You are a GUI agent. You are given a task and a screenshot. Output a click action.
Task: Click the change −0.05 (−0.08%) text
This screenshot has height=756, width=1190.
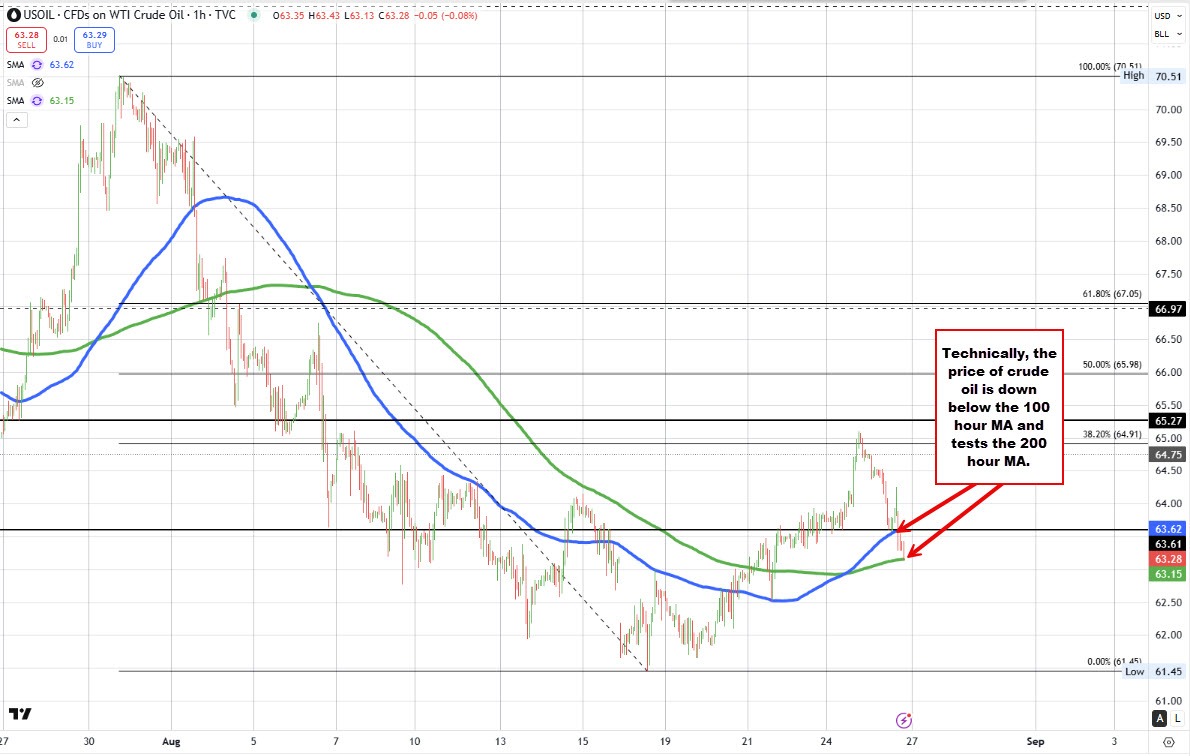click(x=445, y=15)
